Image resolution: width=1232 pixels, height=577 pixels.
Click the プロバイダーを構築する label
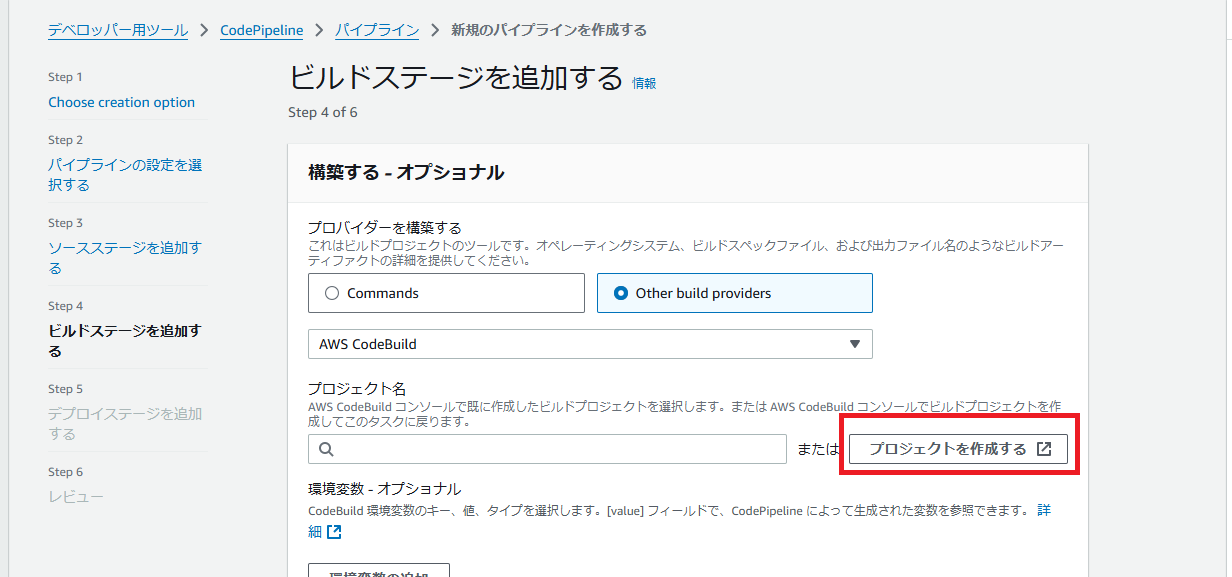[x=384, y=228]
